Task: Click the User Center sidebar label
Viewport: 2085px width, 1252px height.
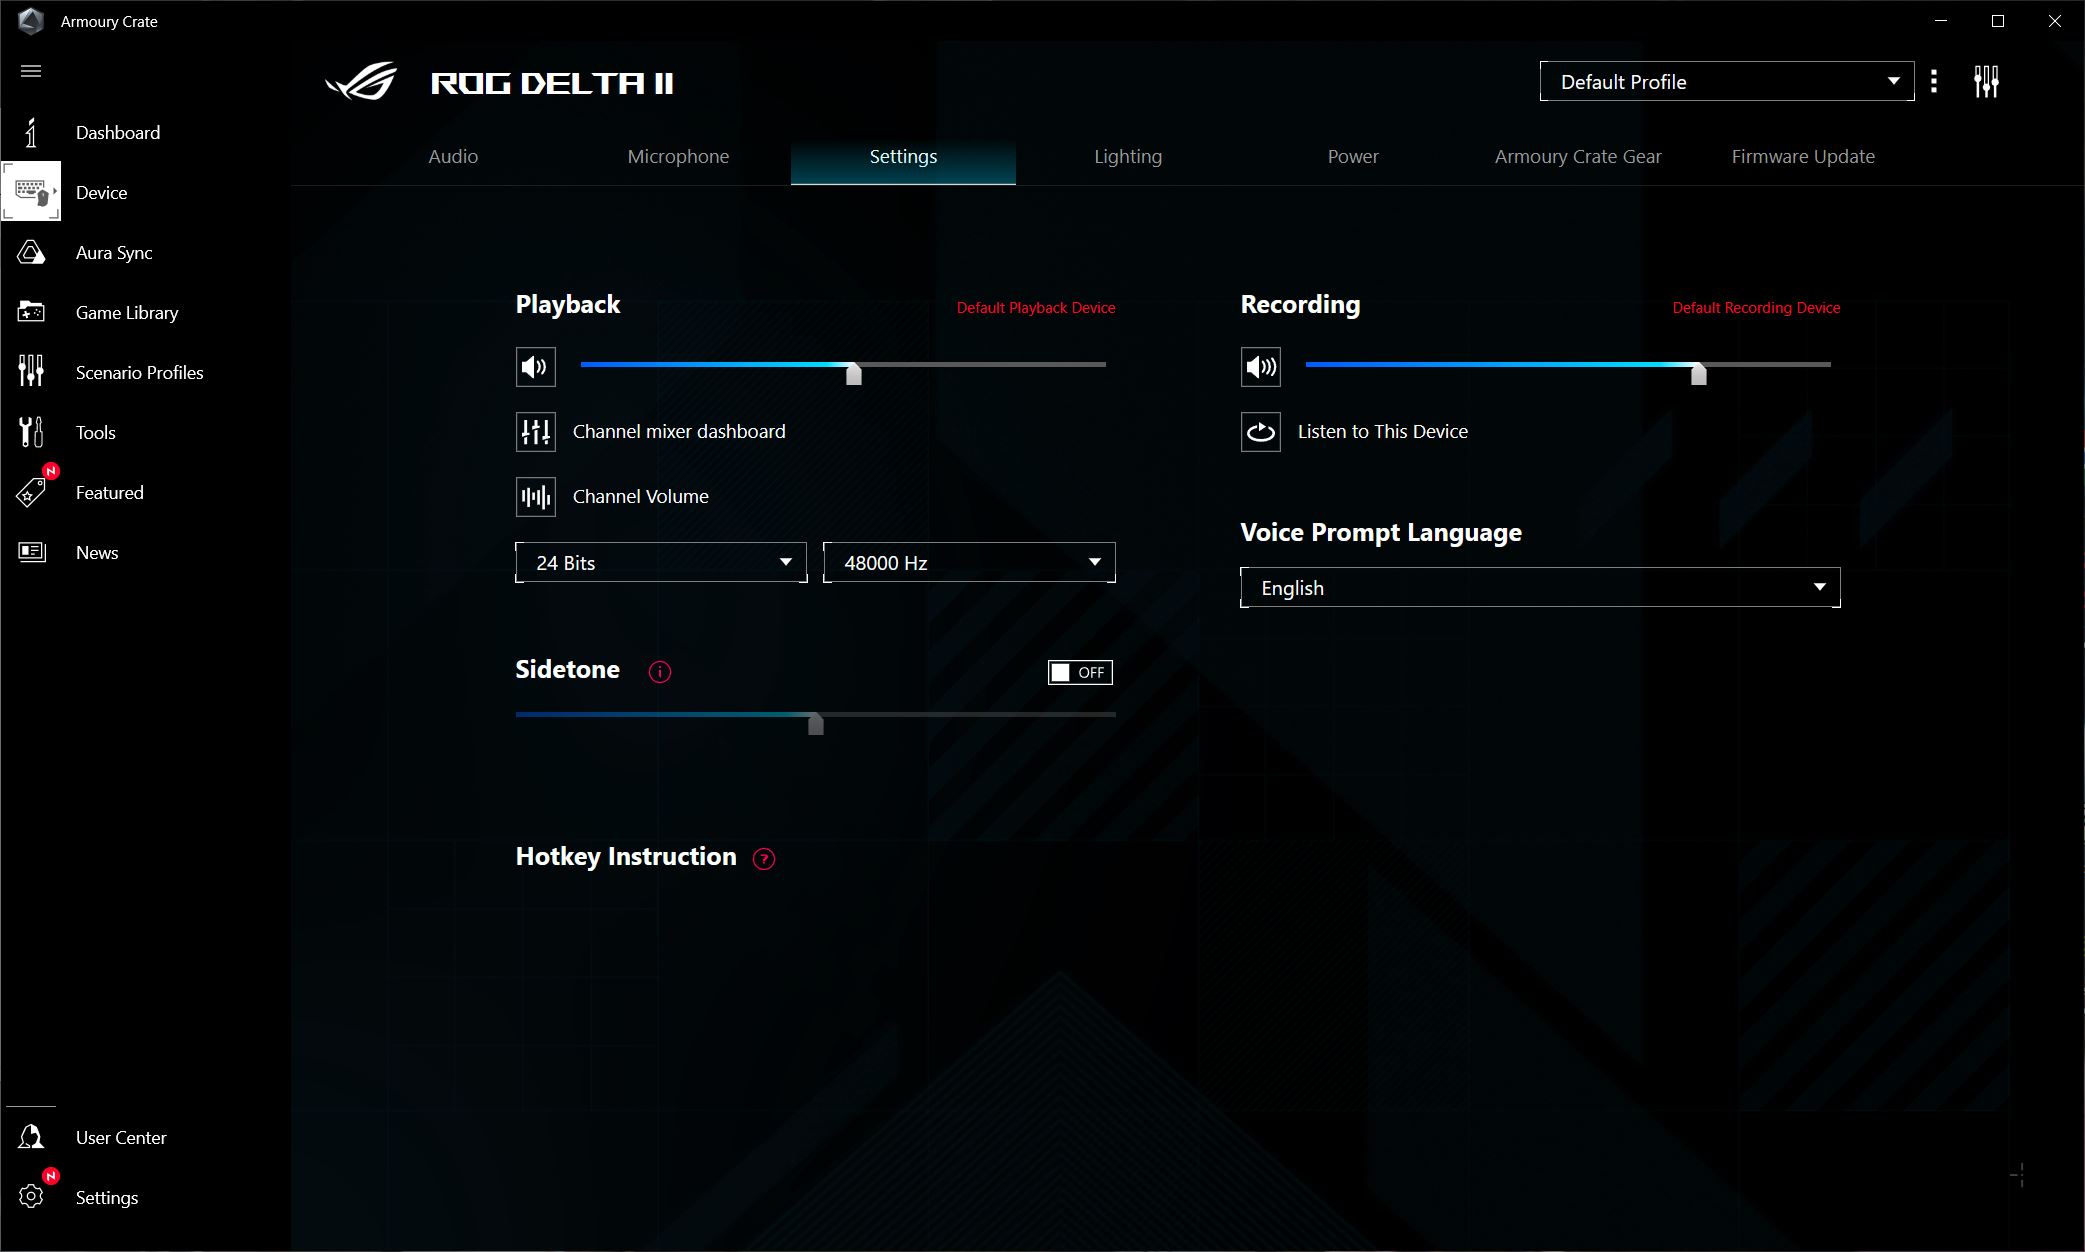Action: pos(121,1138)
